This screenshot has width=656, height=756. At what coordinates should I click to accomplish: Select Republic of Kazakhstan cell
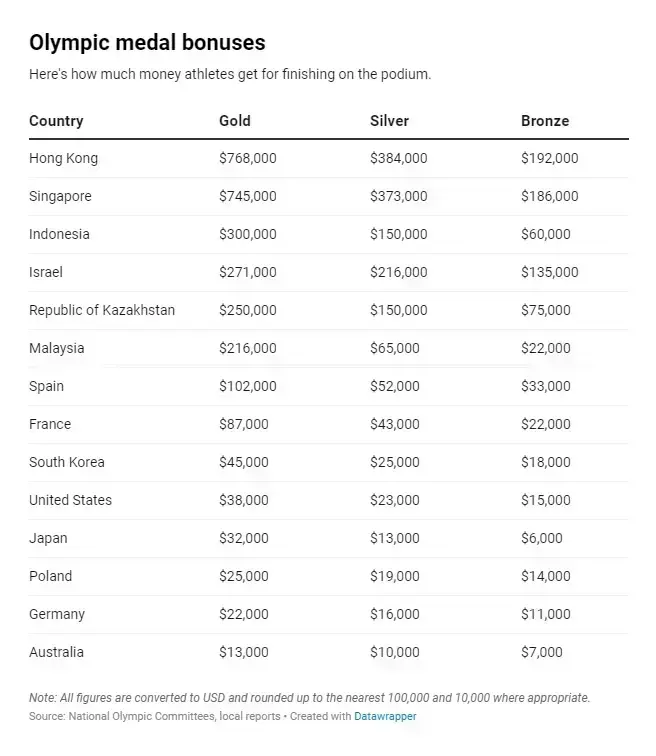click(x=102, y=310)
